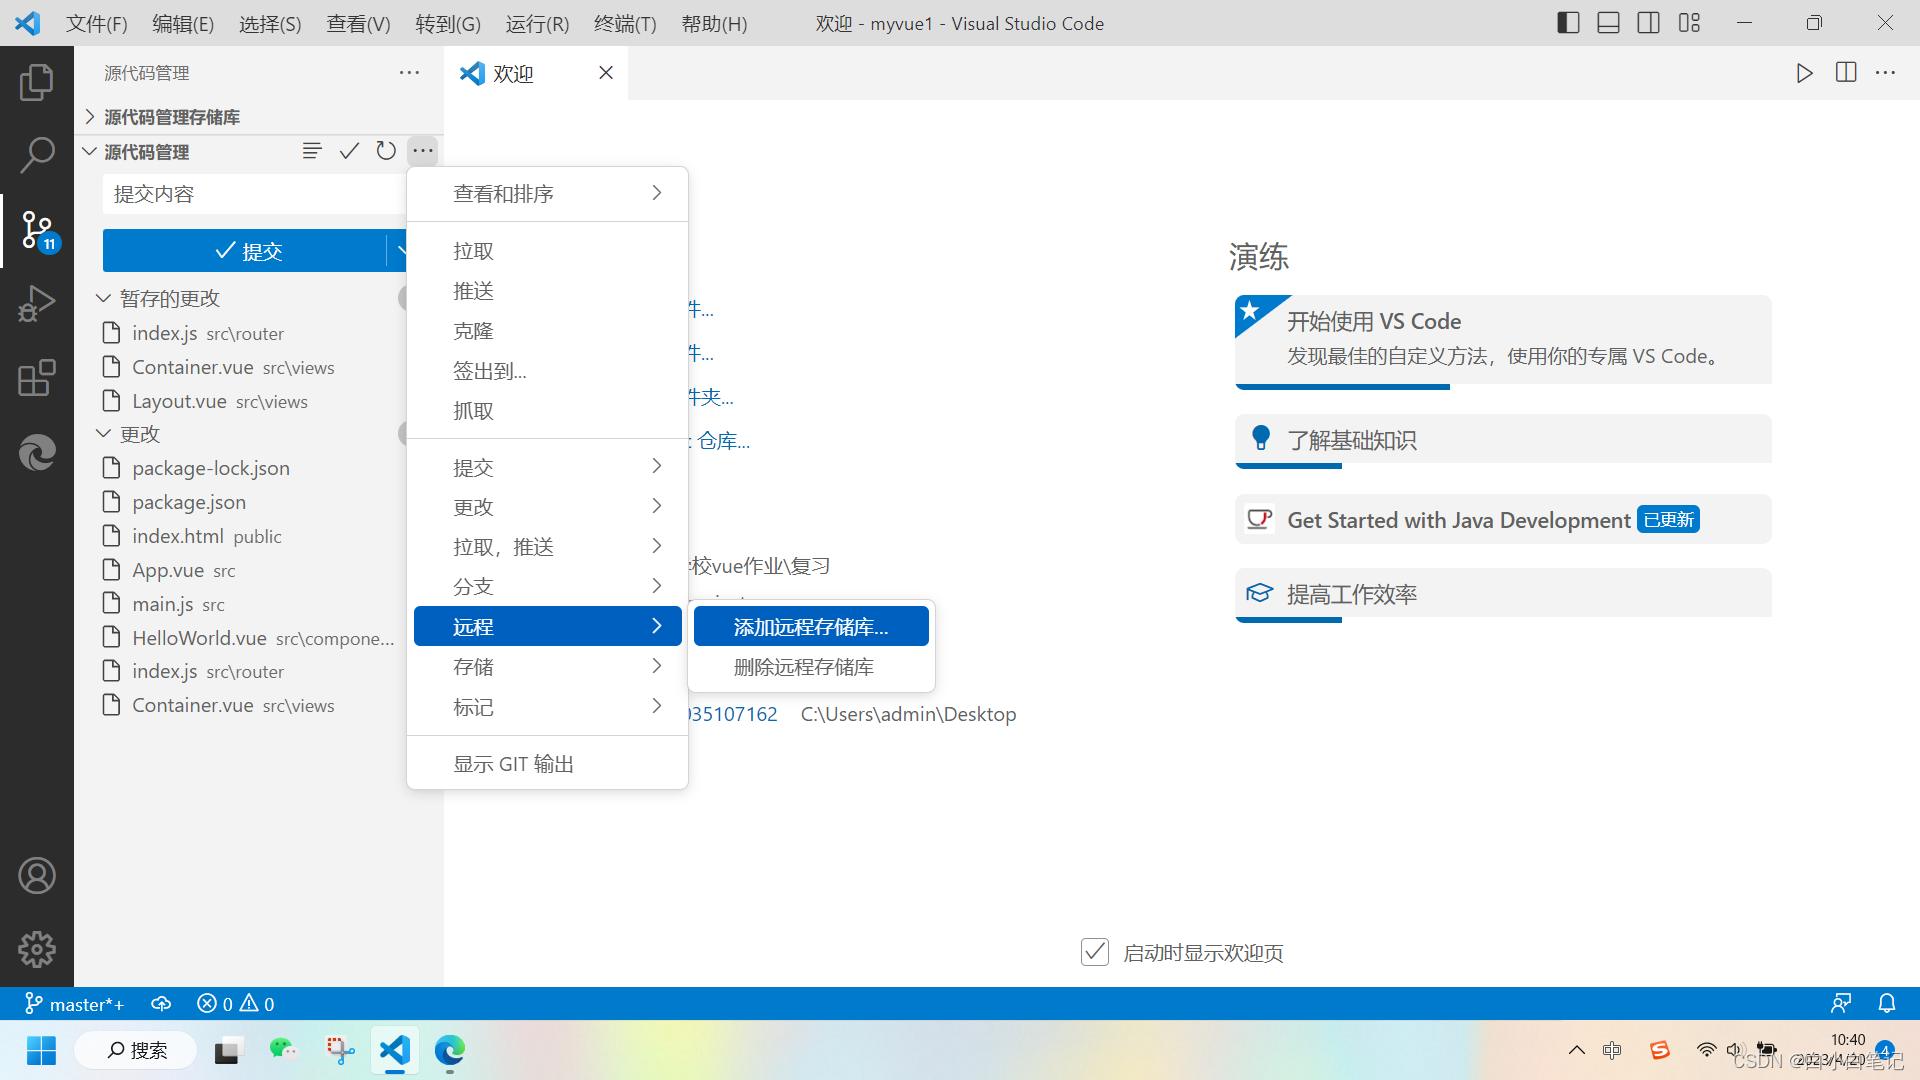The width and height of the screenshot is (1920, 1080).
Task: Click the Run play icon in editor toolbar
Action: [1804, 73]
